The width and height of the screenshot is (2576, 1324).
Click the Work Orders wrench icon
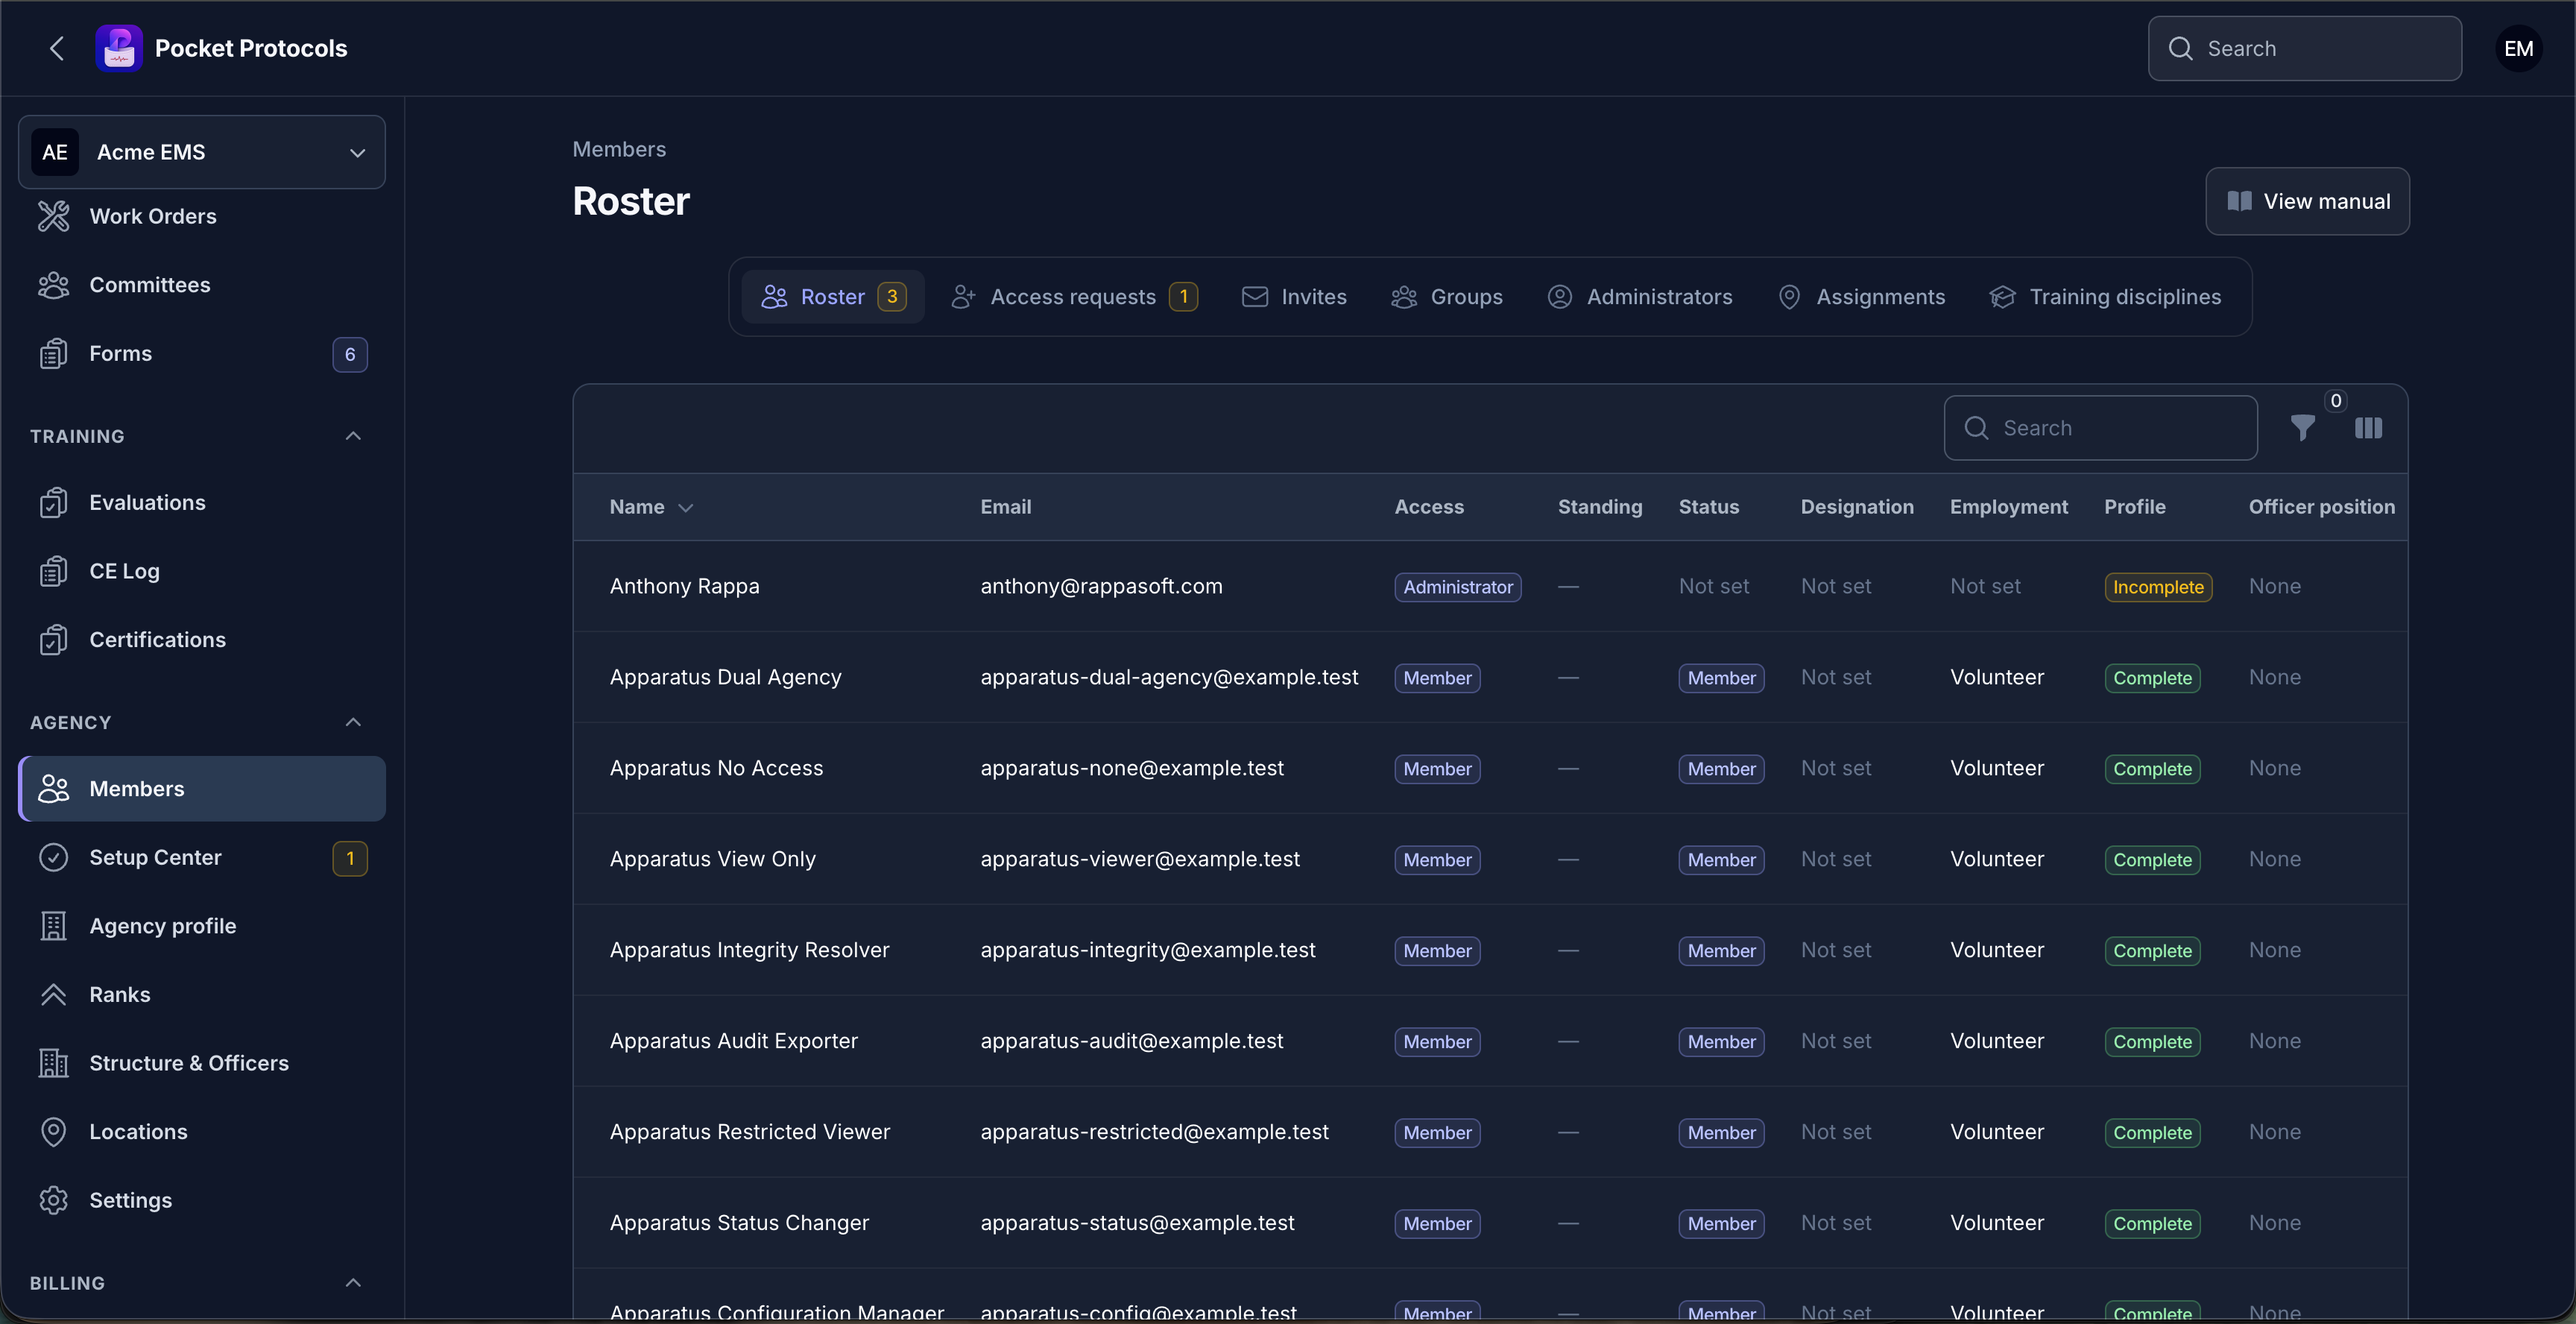[53, 216]
